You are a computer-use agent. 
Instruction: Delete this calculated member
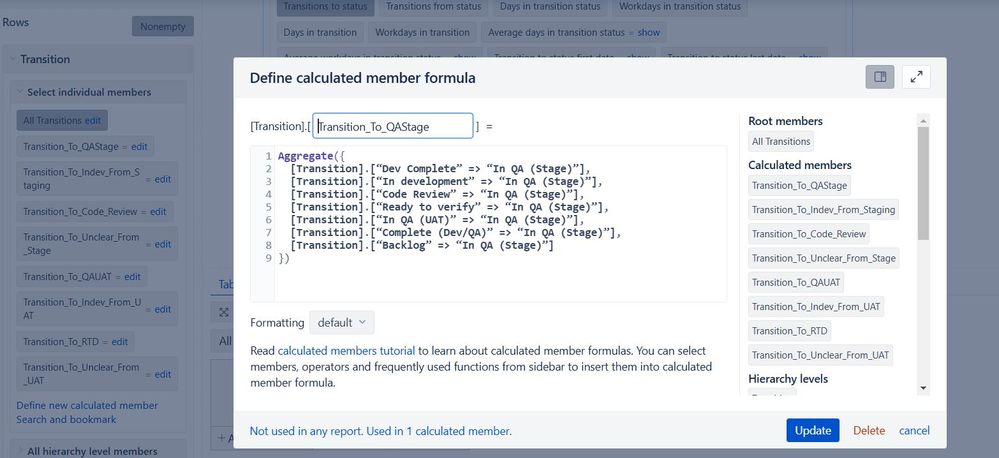tap(869, 431)
